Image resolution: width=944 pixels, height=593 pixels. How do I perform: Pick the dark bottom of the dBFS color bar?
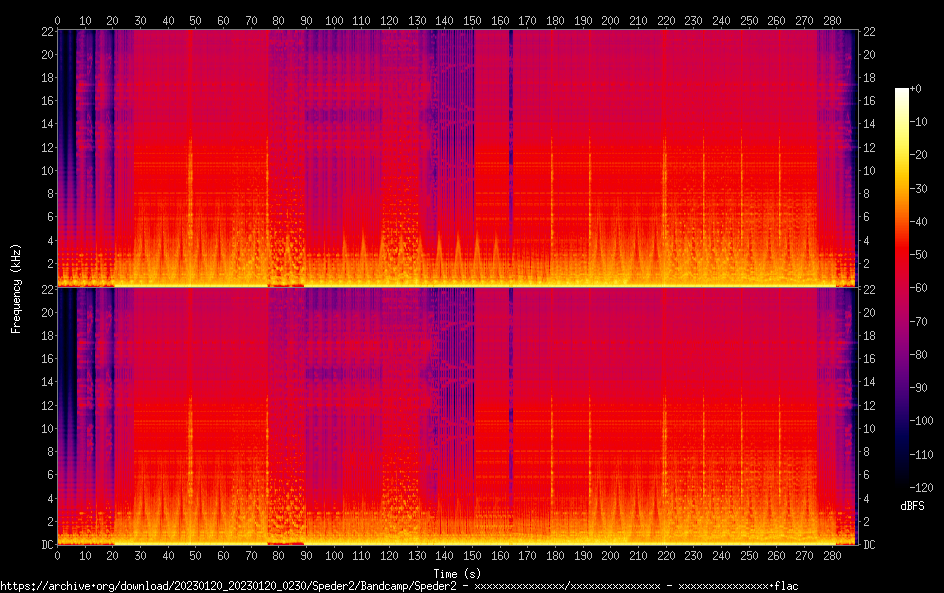tap(902, 484)
